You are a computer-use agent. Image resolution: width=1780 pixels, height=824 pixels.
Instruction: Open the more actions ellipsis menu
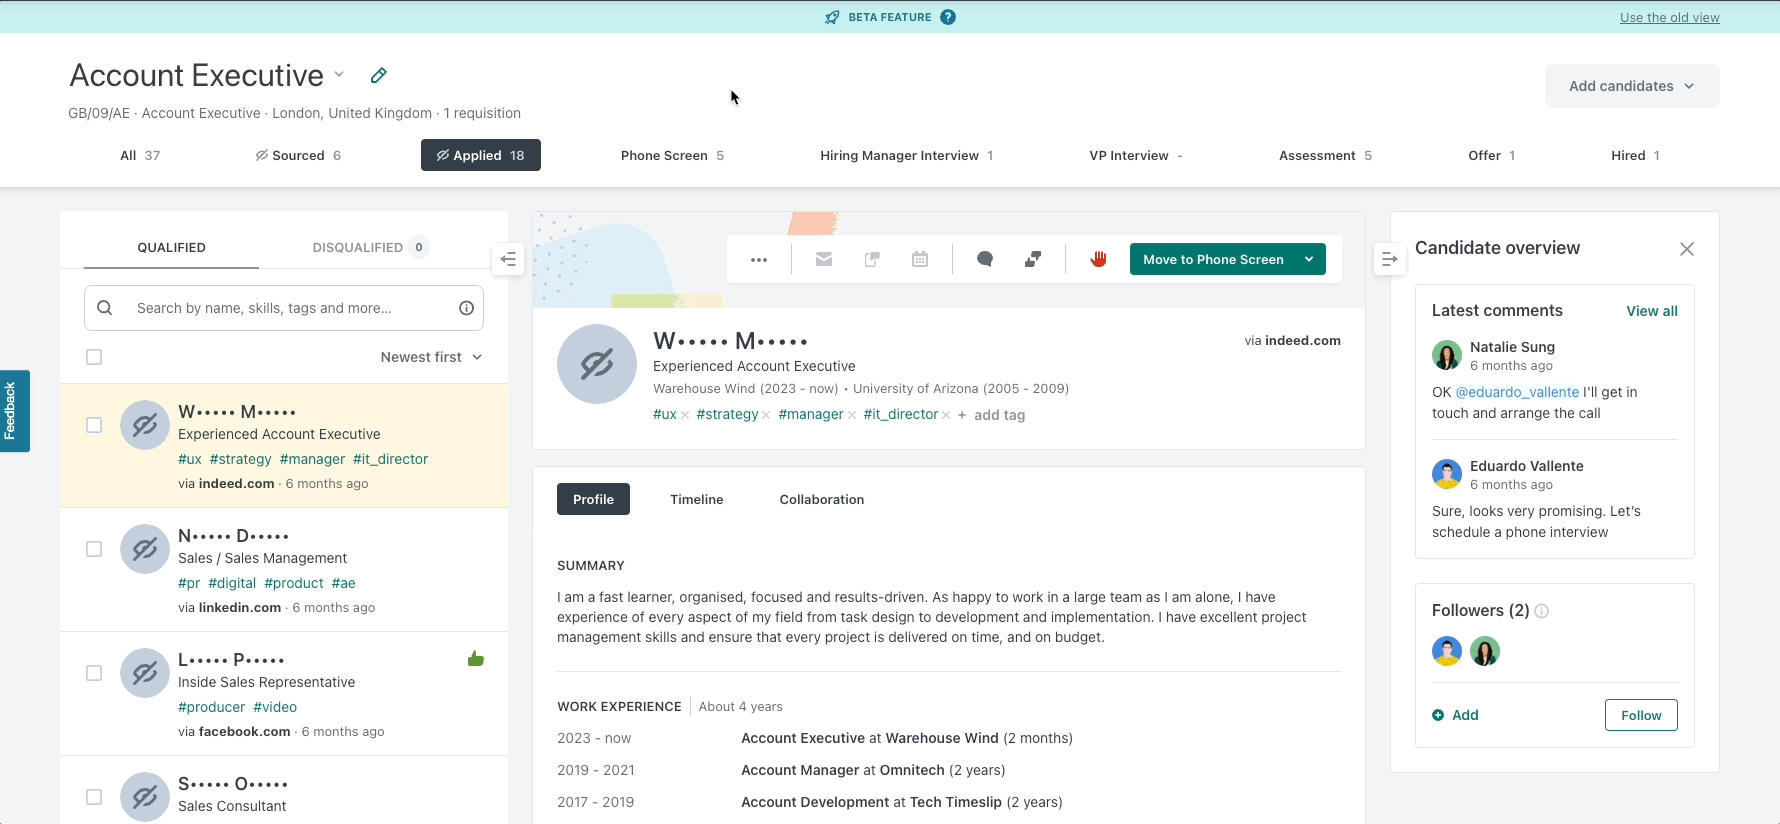759,260
